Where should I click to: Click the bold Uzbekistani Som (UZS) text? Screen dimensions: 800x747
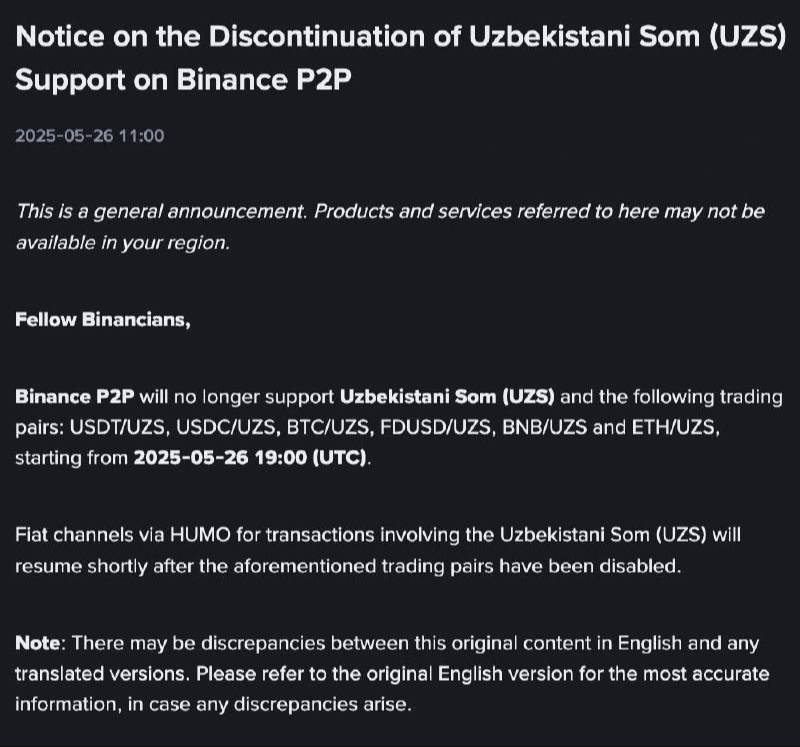tap(447, 396)
